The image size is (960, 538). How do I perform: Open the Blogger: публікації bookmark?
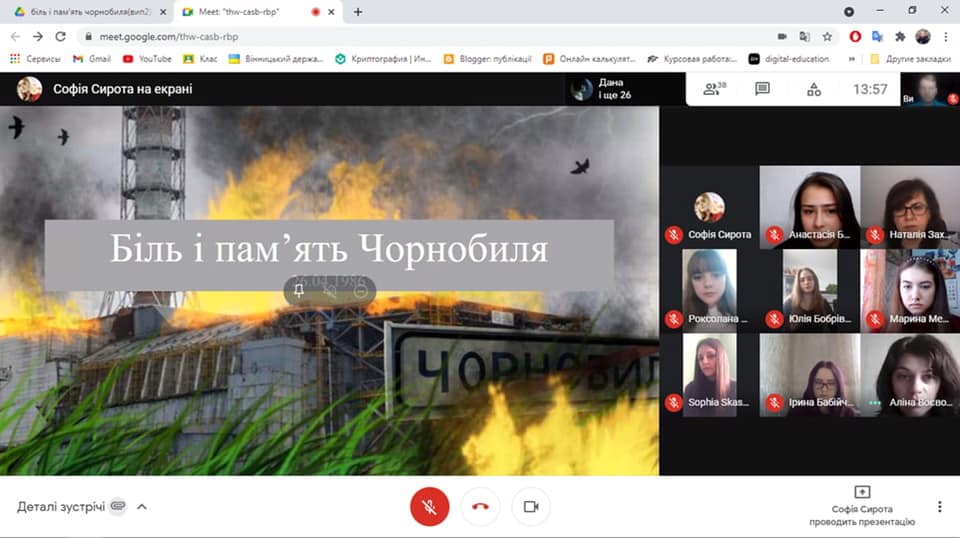click(487, 59)
